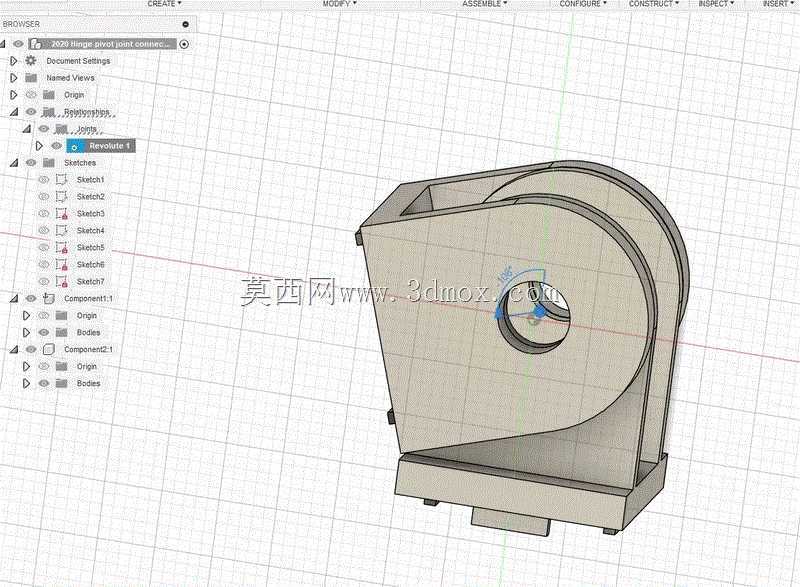Viewport: 800px width, 587px height.
Task: Click the Sketch5 sketch icon
Action: [x=62, y=247]
